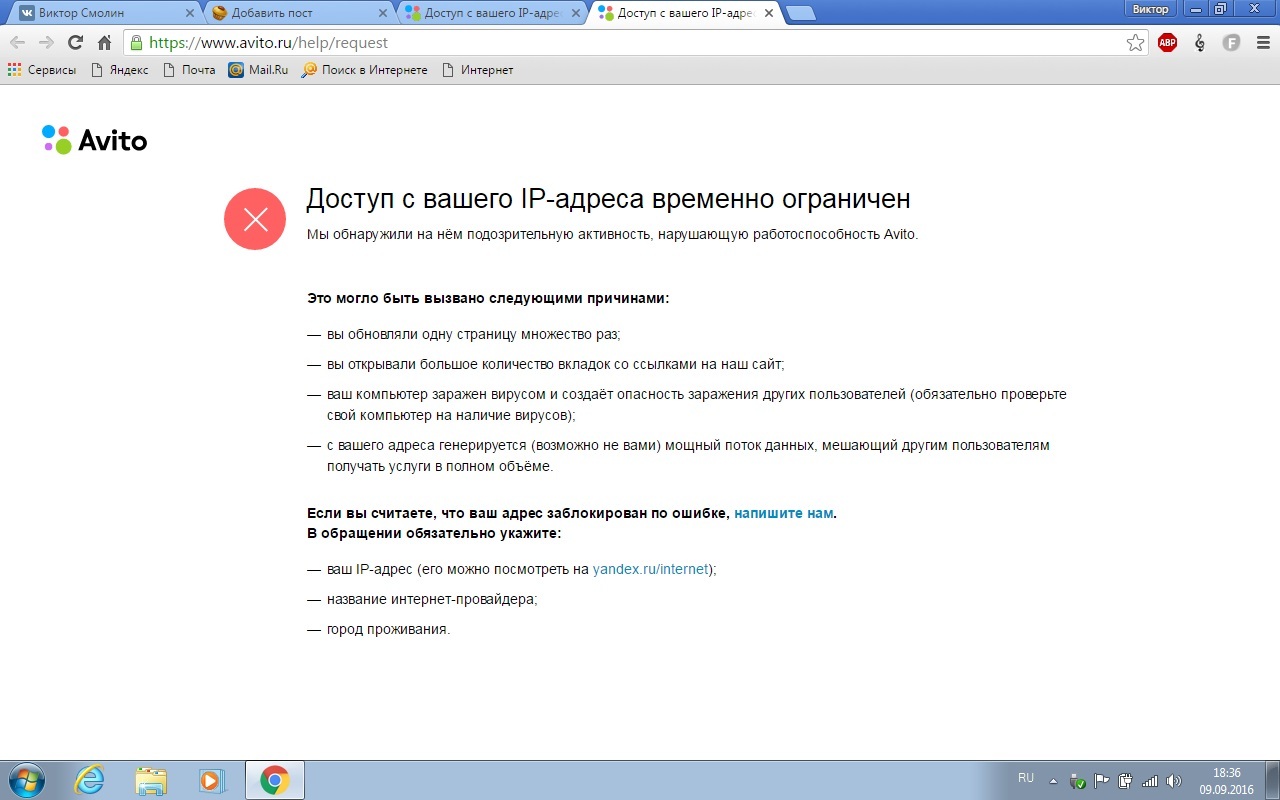Click the browser reload page icon

tap(75, 43)
